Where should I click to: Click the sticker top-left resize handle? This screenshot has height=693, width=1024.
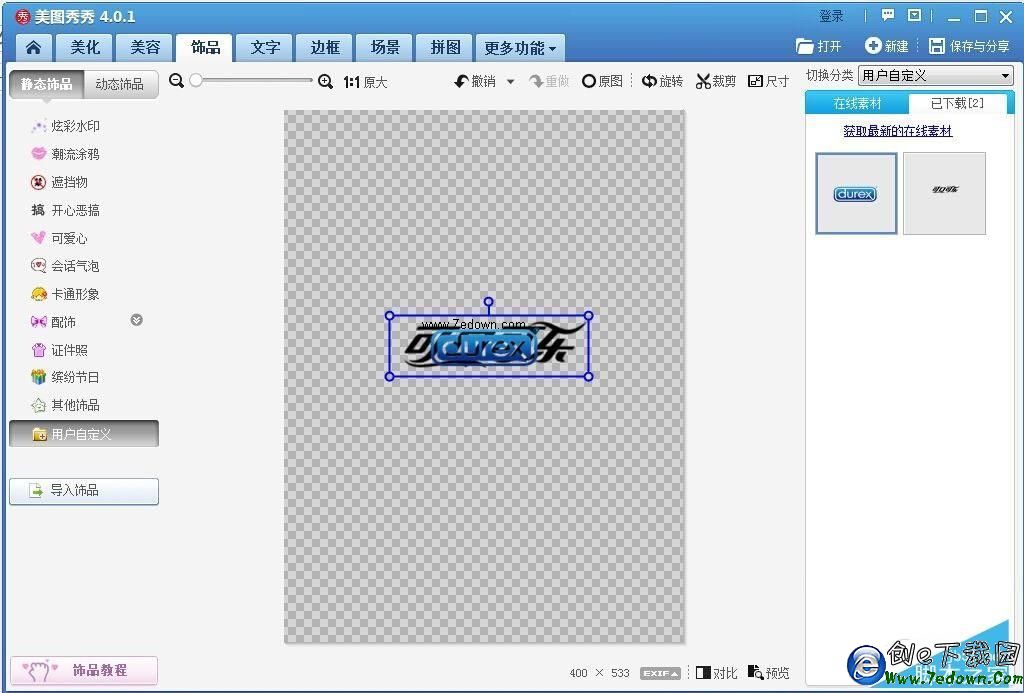click(390, 315)
